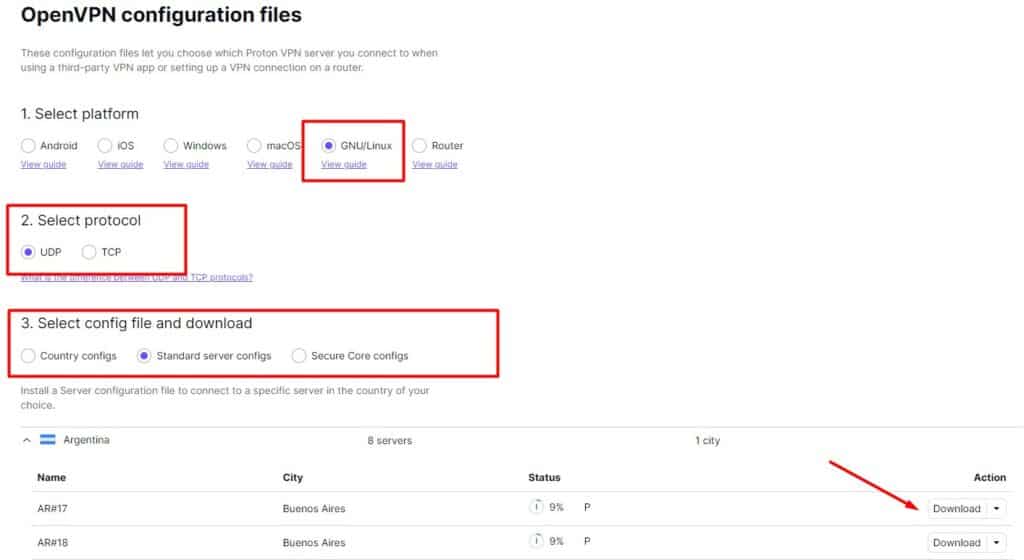Click the 9% load value for AR#18
Viewport: 1024px width, 560px height.
coord(556,541)
